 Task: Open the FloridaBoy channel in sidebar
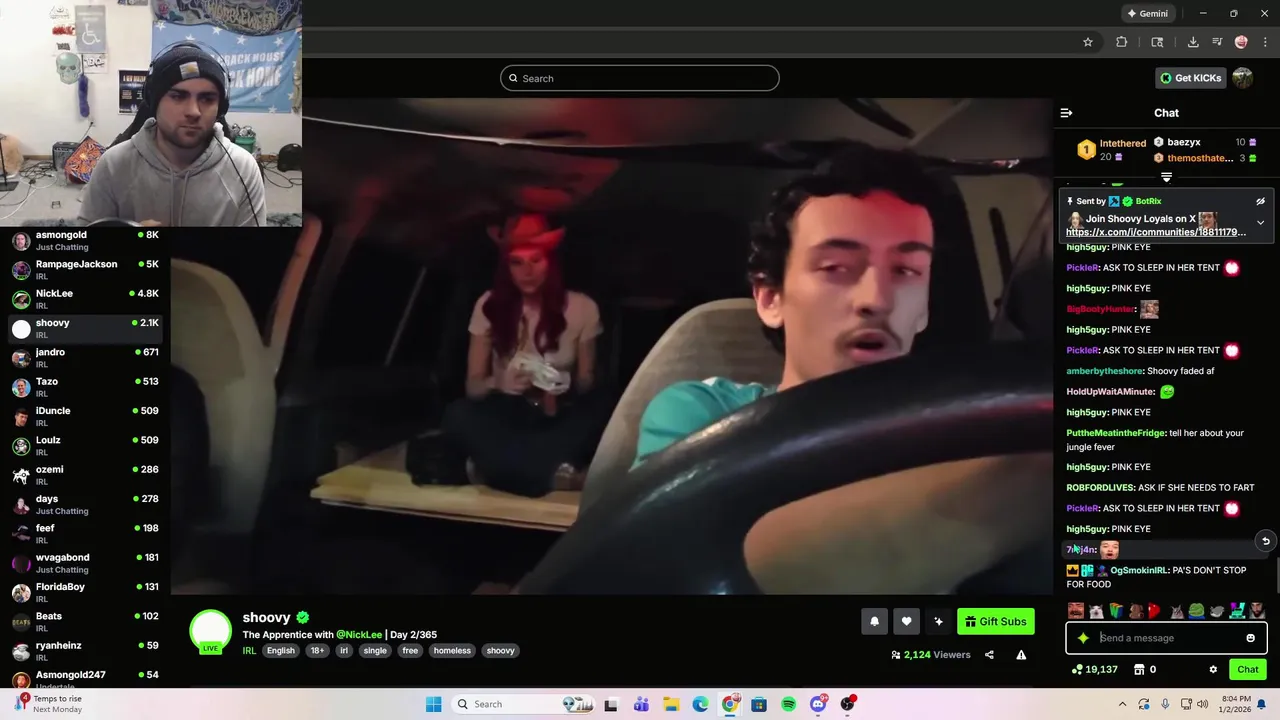(x=85, y=591)
